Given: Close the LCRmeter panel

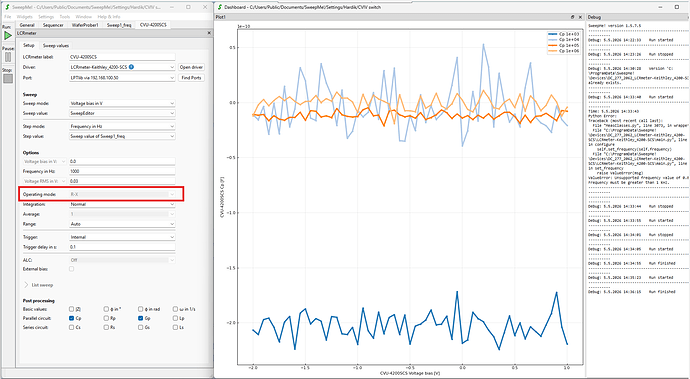Looking at the screenshot, I should tap(209, 33).
